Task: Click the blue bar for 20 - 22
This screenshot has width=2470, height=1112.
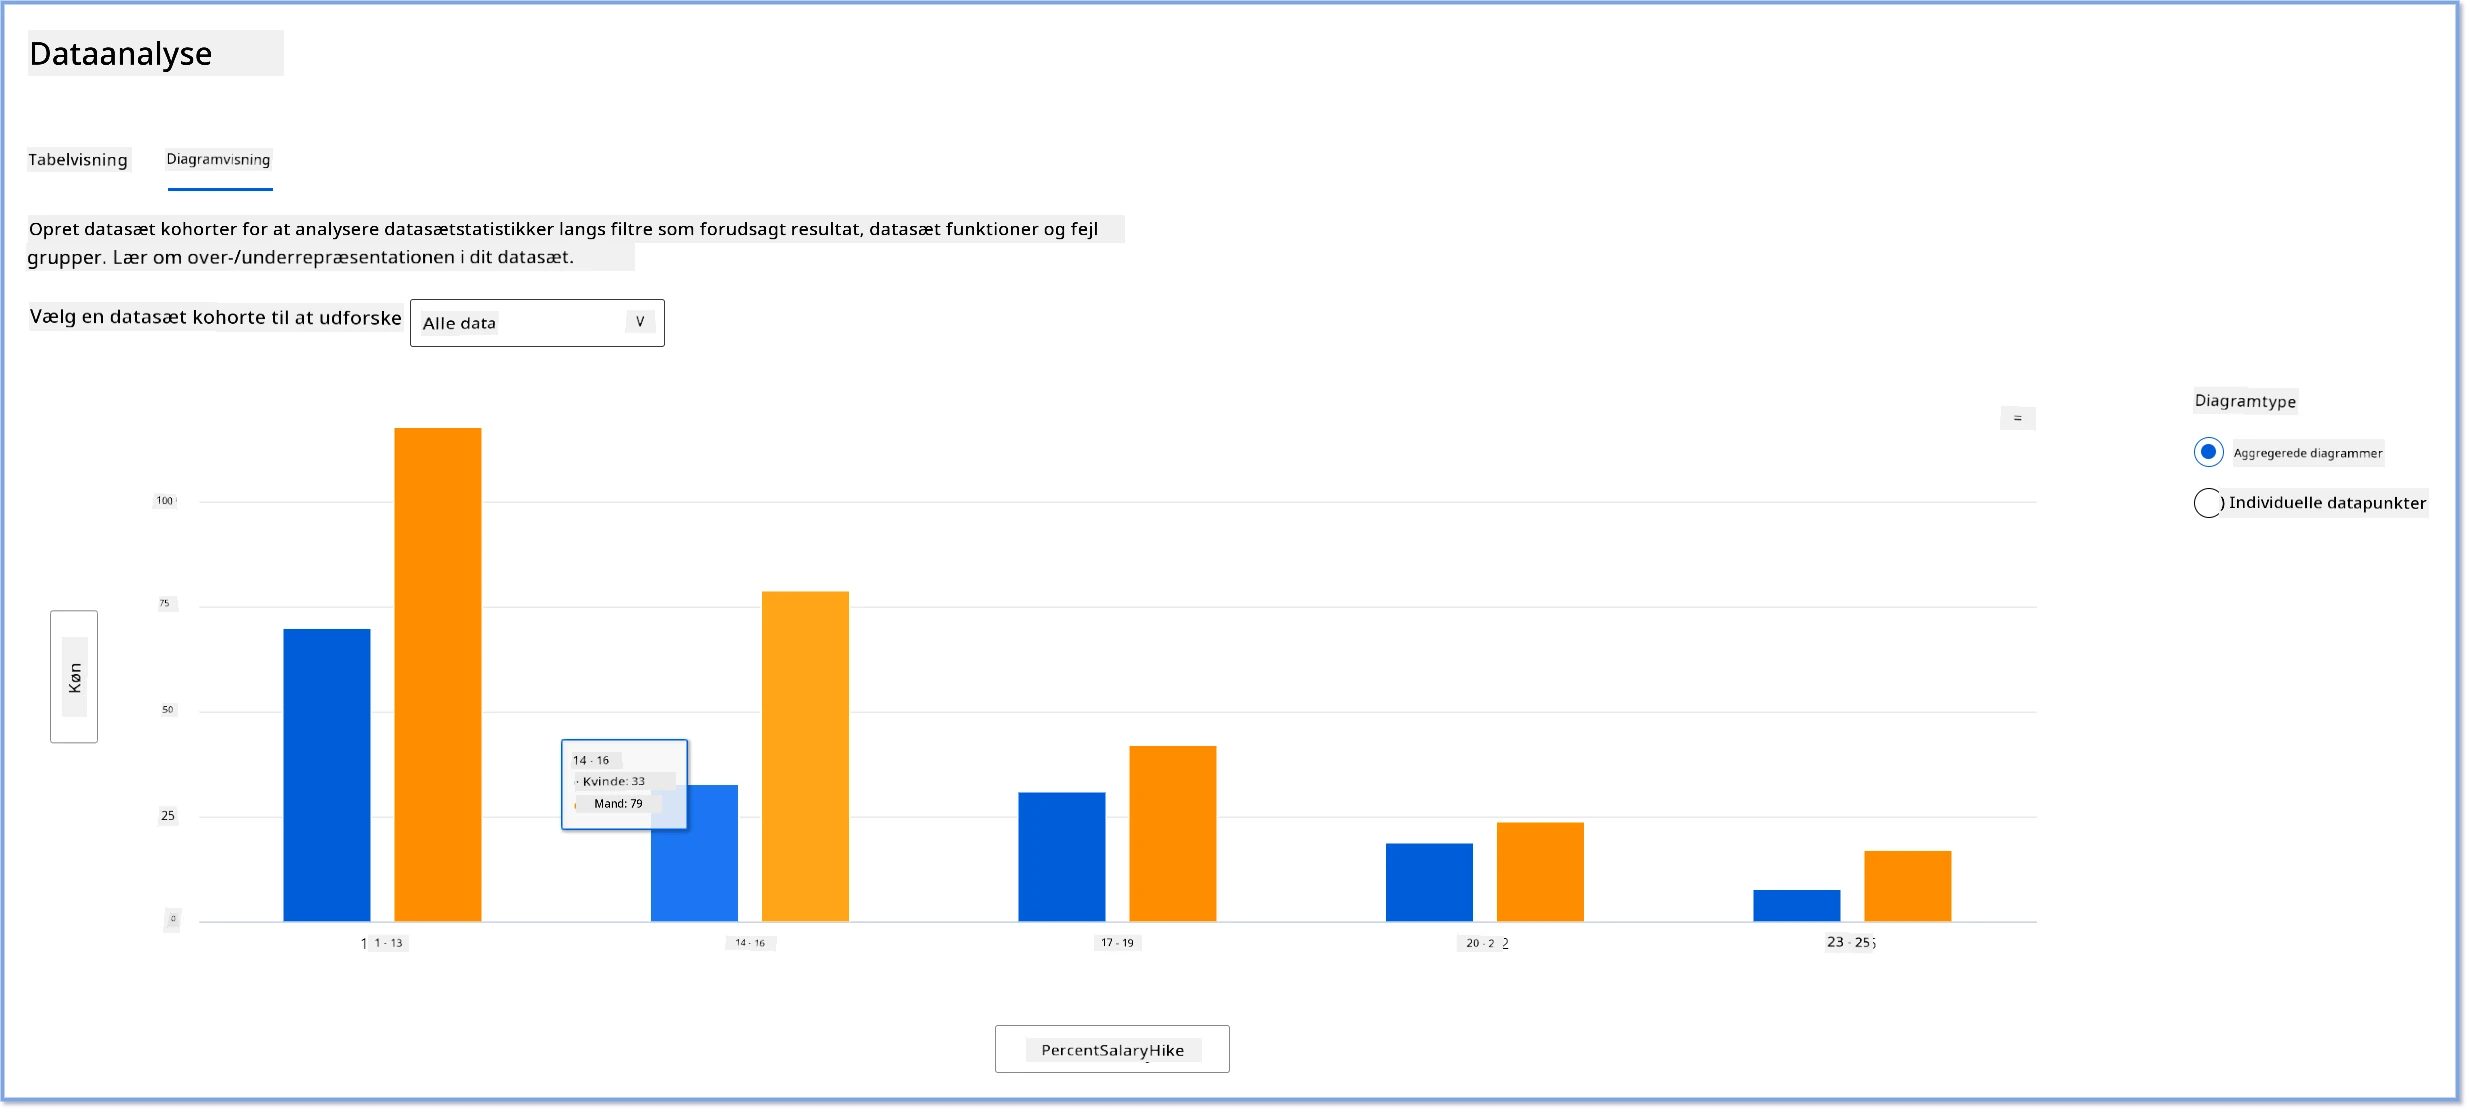Action: [x=1429, y=883]
